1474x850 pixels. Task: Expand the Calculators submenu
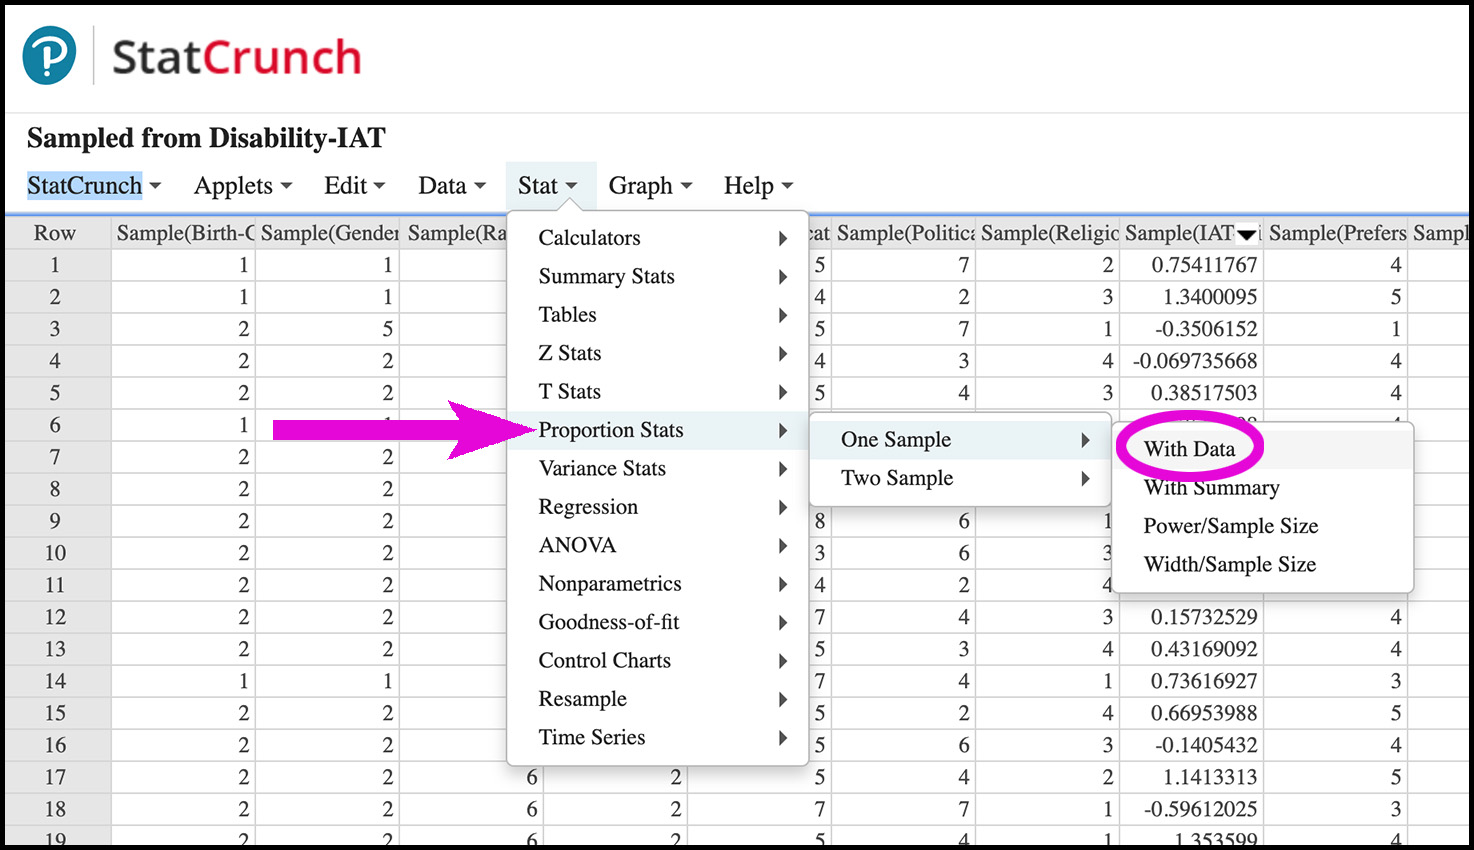point(658,238)
